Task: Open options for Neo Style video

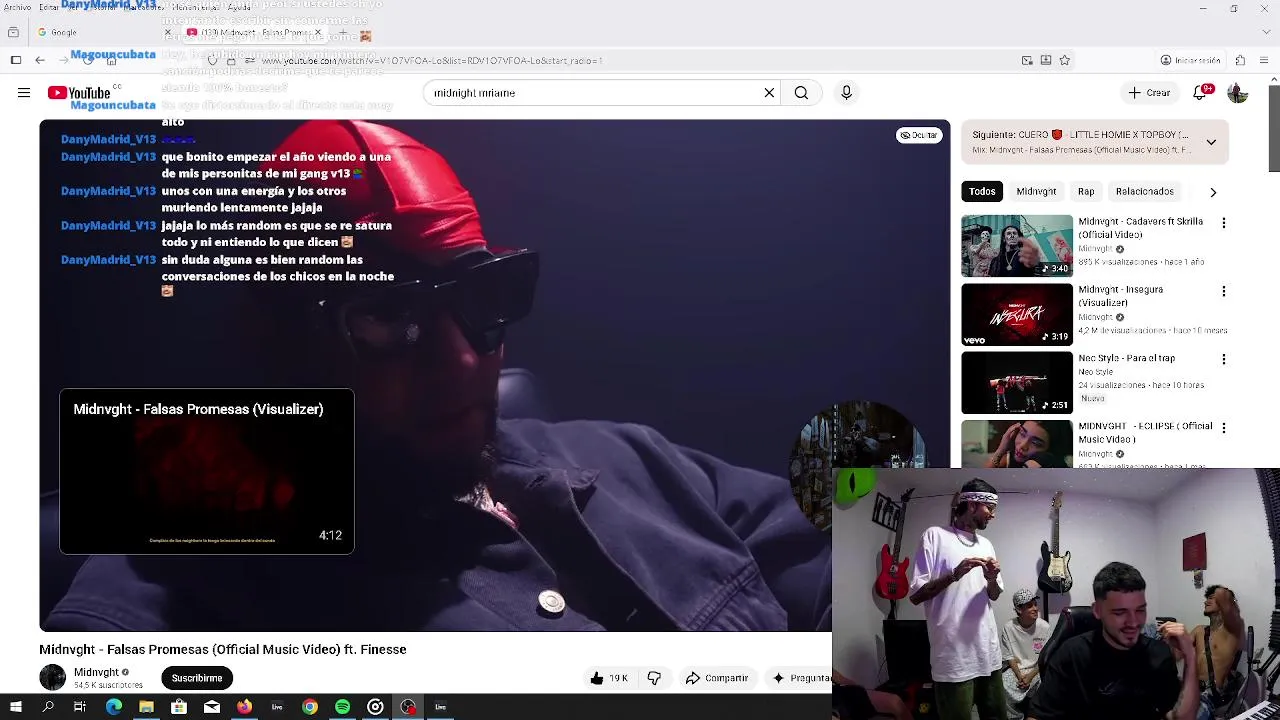Action: [1223, 359]
